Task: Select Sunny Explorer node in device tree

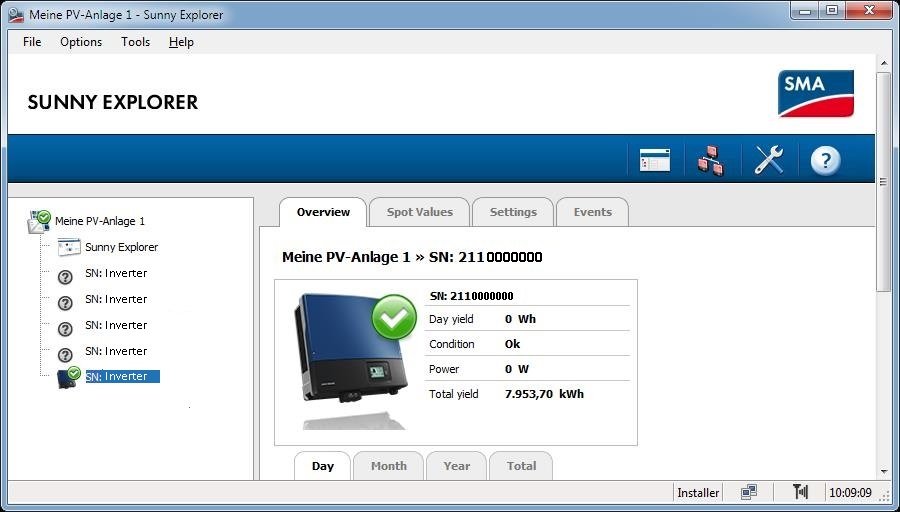Action: 121,247
